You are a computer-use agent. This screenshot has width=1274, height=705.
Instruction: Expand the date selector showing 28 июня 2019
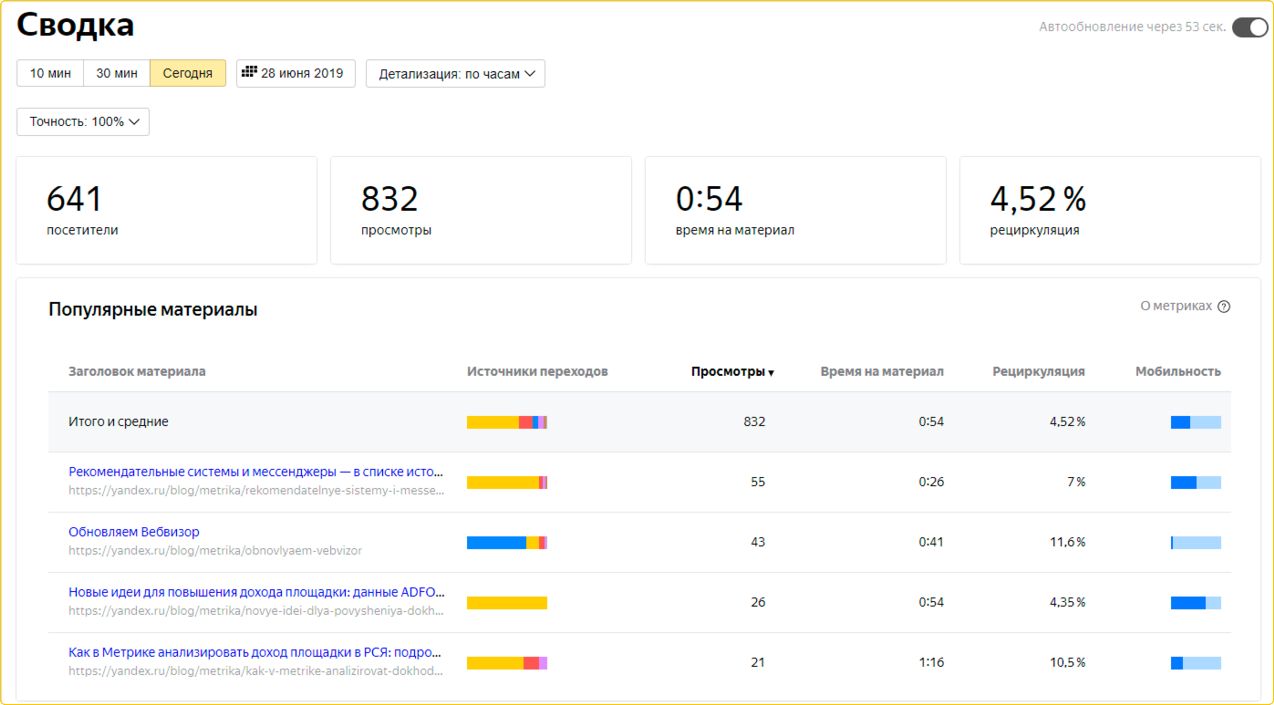[295, 72]
